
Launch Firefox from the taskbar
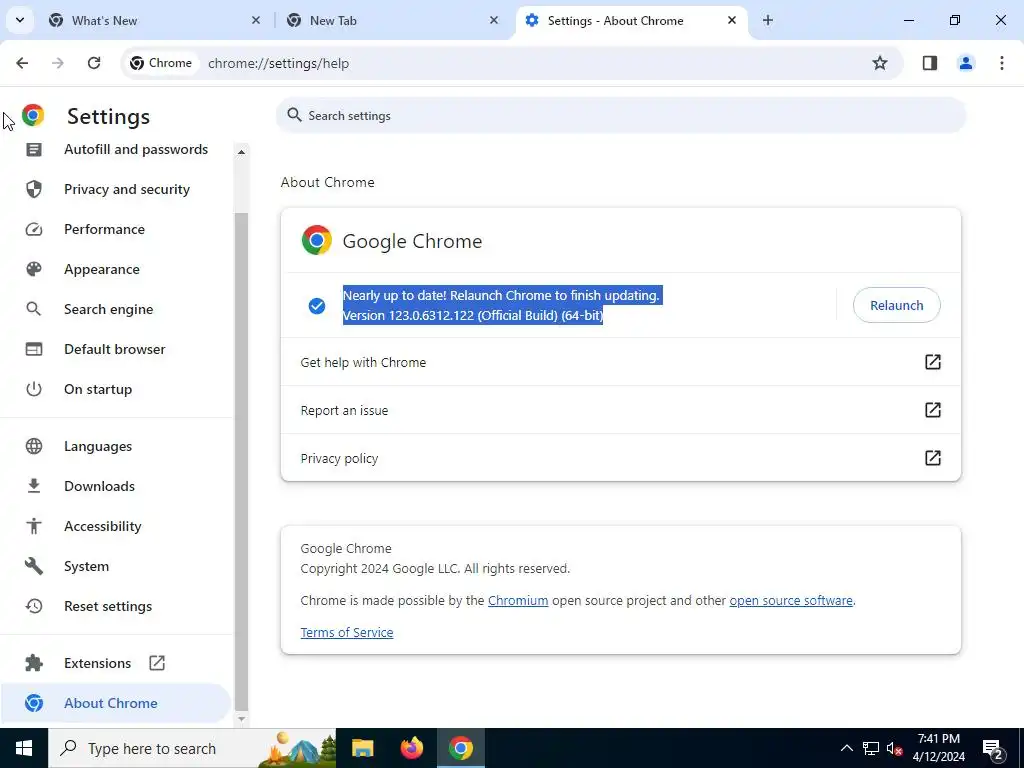coord(411,748)
